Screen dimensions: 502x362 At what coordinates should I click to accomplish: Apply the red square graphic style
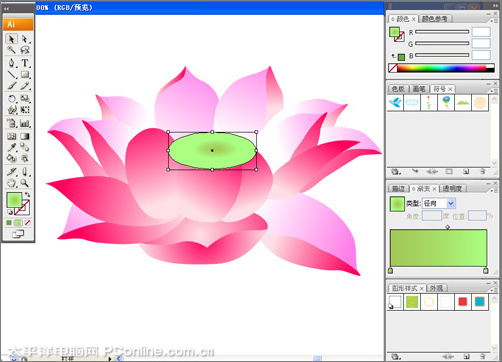[463, 302]
